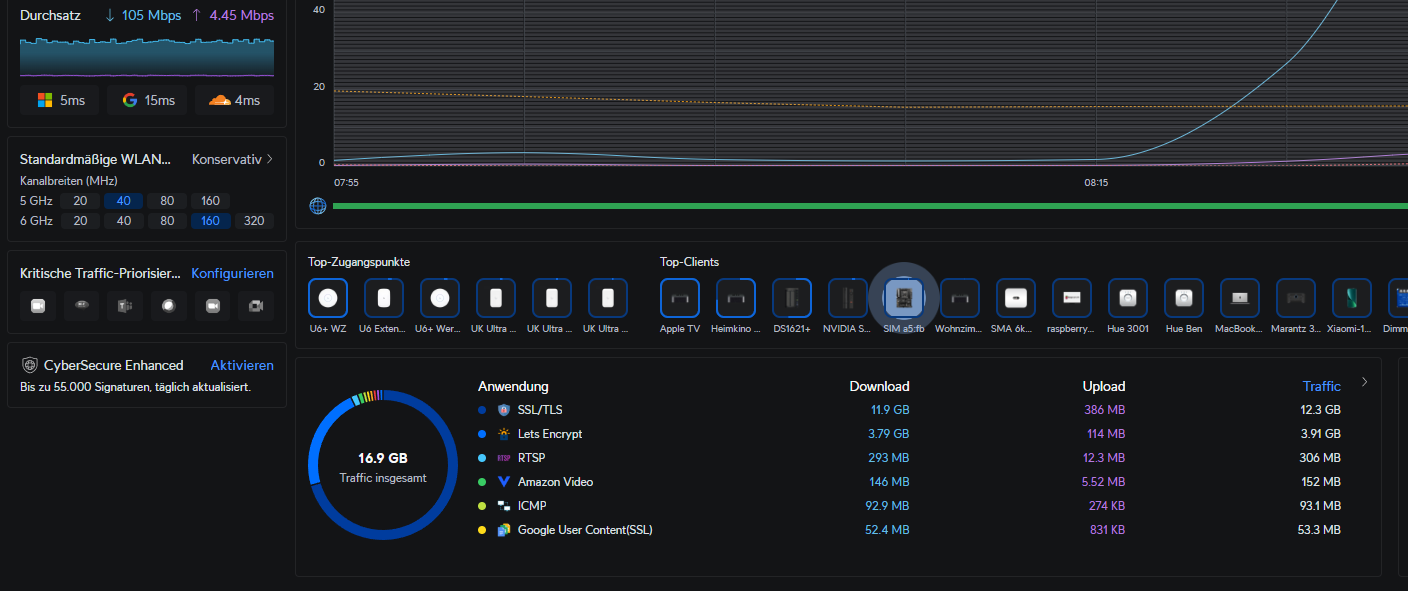Set 6 GHz channel width to 40
This screenshot has width=1408, height=591.
click(x=124, y=221)
